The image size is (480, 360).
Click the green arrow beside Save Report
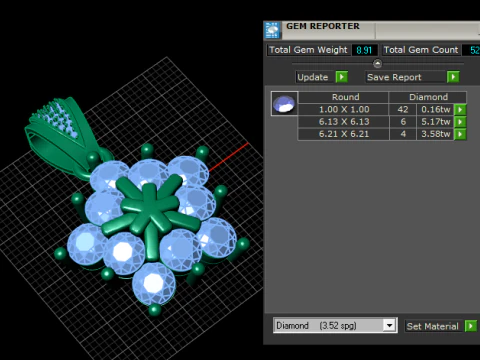pyautogui.click(x=453, y=77)
